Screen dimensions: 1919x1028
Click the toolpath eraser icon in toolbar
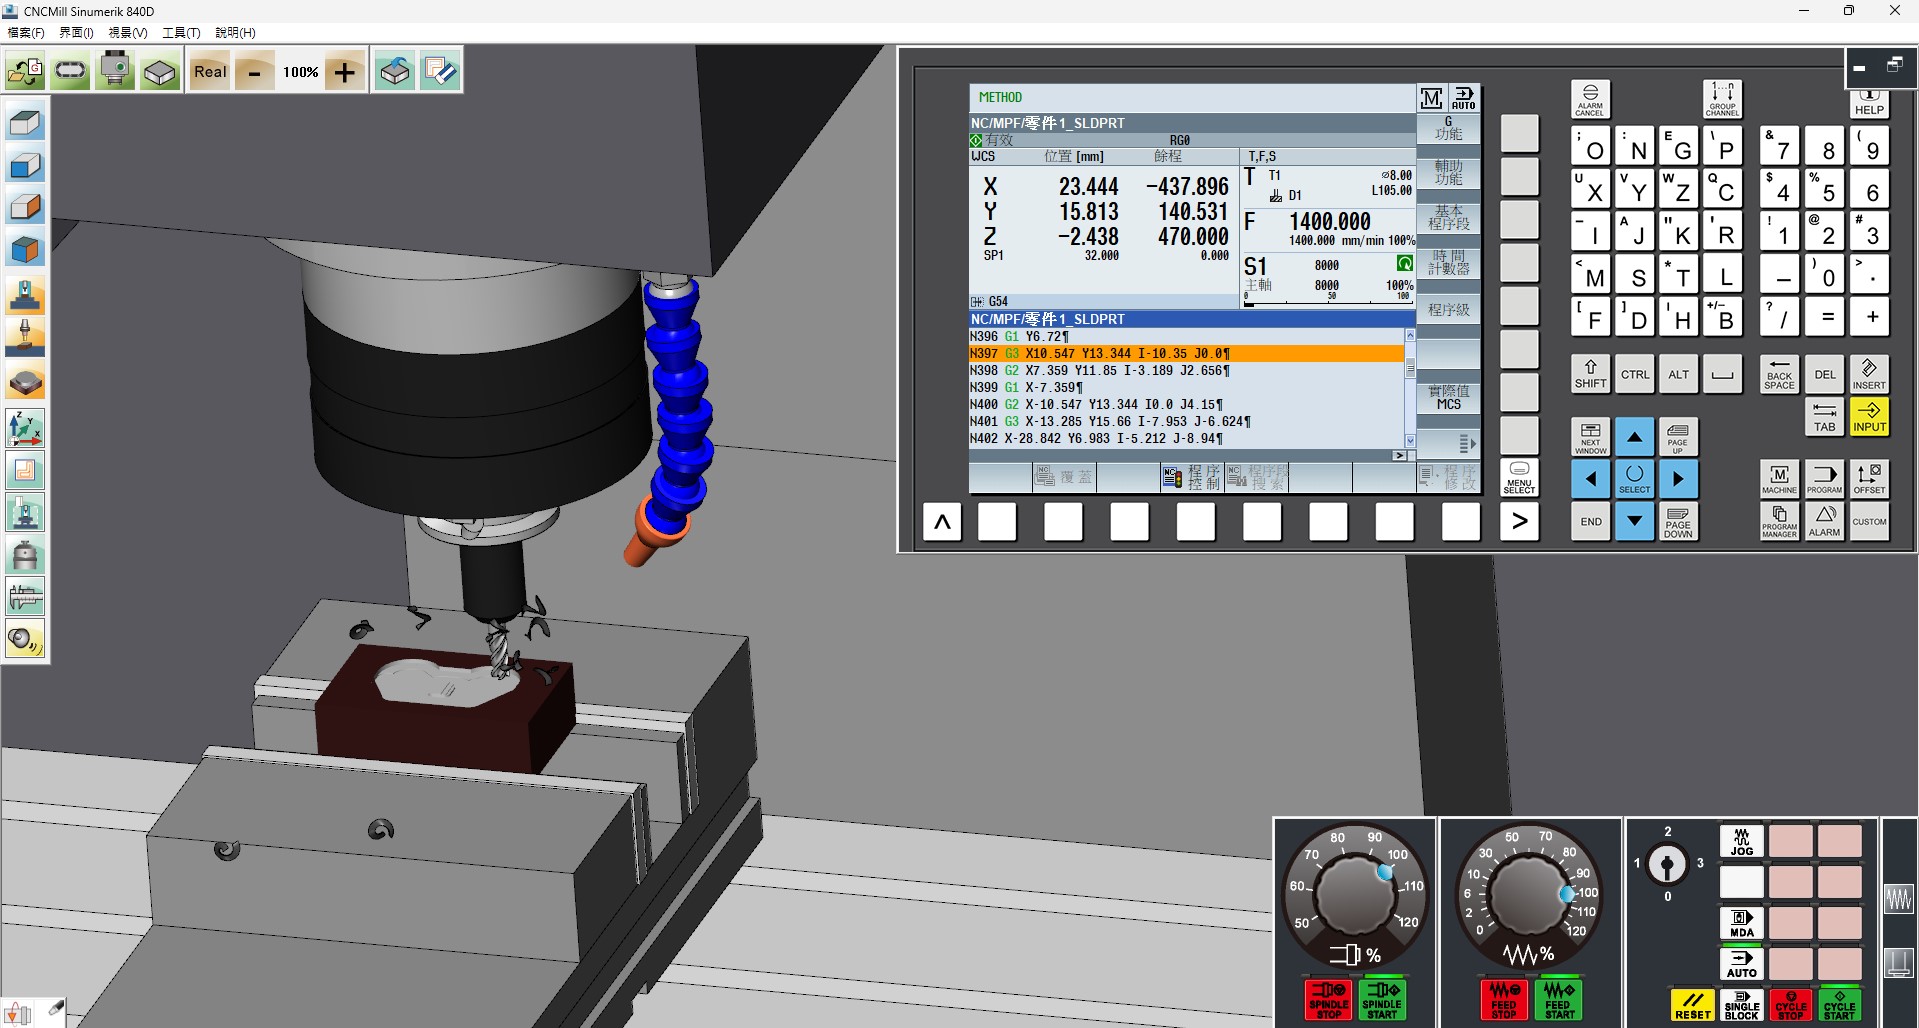tap(440, 71)
